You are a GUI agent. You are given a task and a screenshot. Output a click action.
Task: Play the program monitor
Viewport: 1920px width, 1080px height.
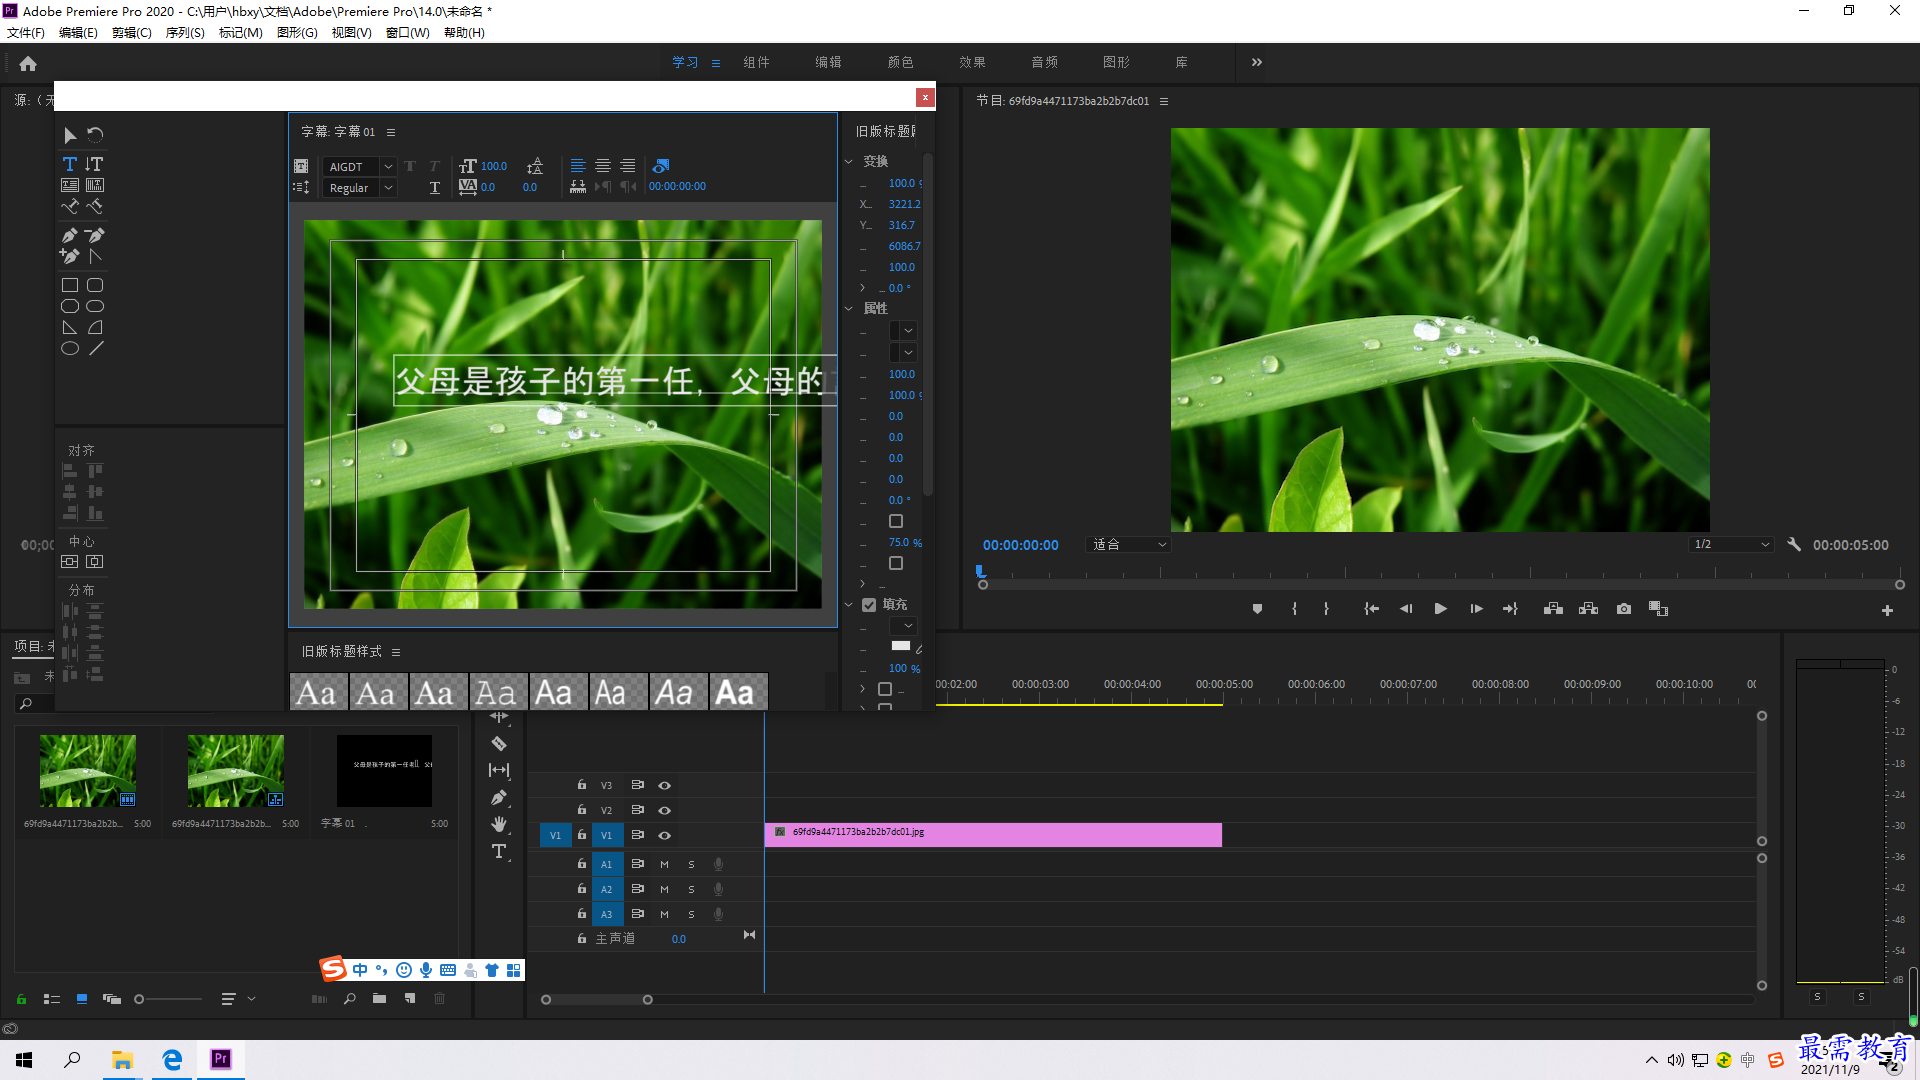pos(1441,609)
